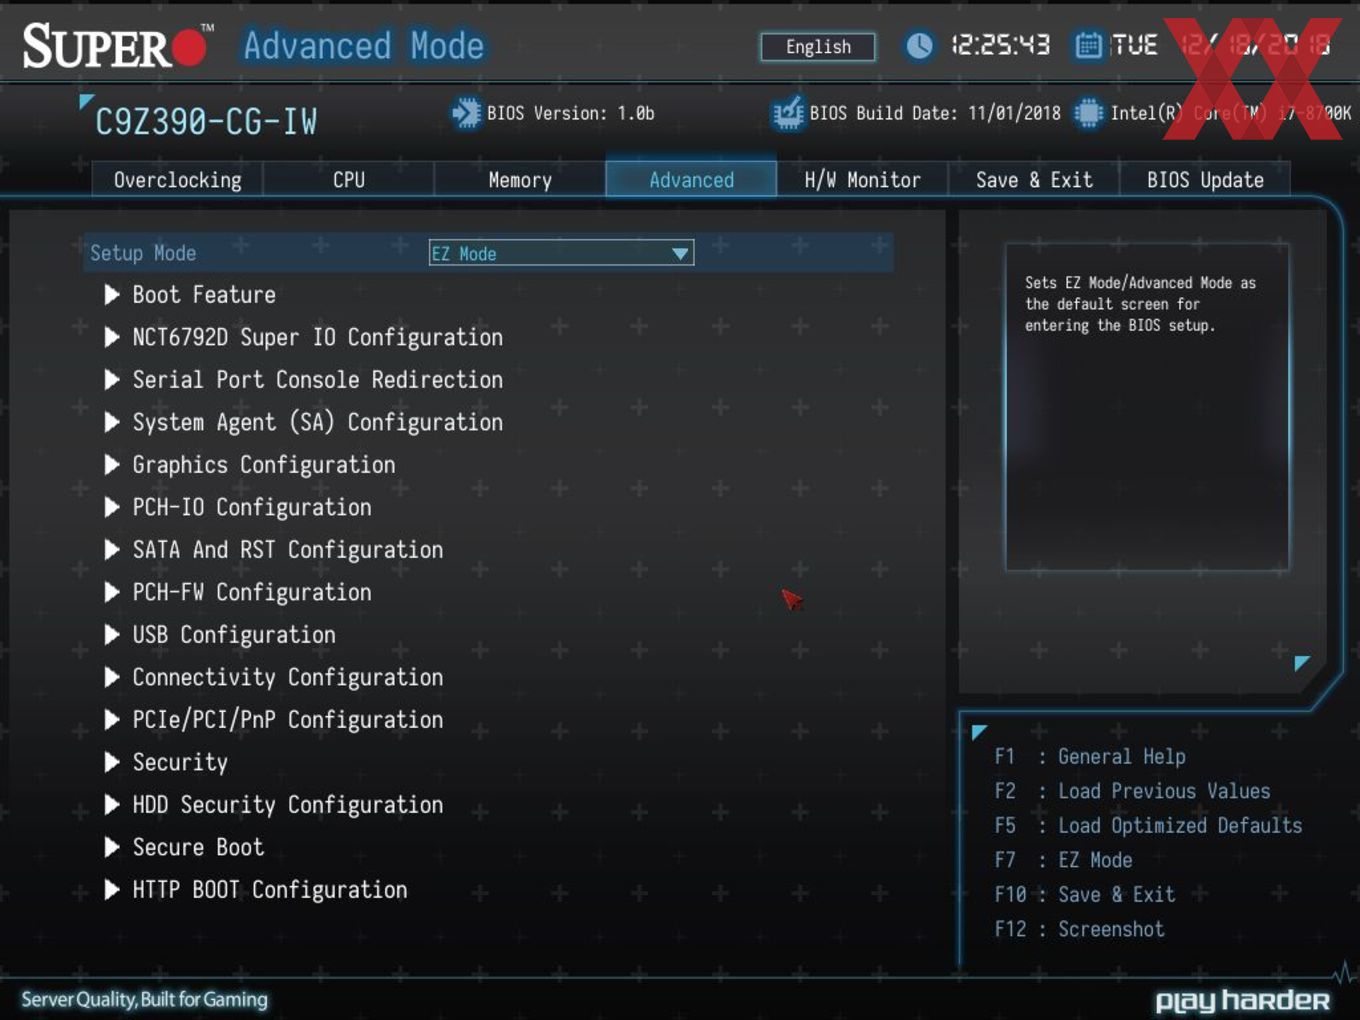Click the BIOS Version 1.0b text
The width and height of the screenshot is (1360, 1020).
pos(570,113)
